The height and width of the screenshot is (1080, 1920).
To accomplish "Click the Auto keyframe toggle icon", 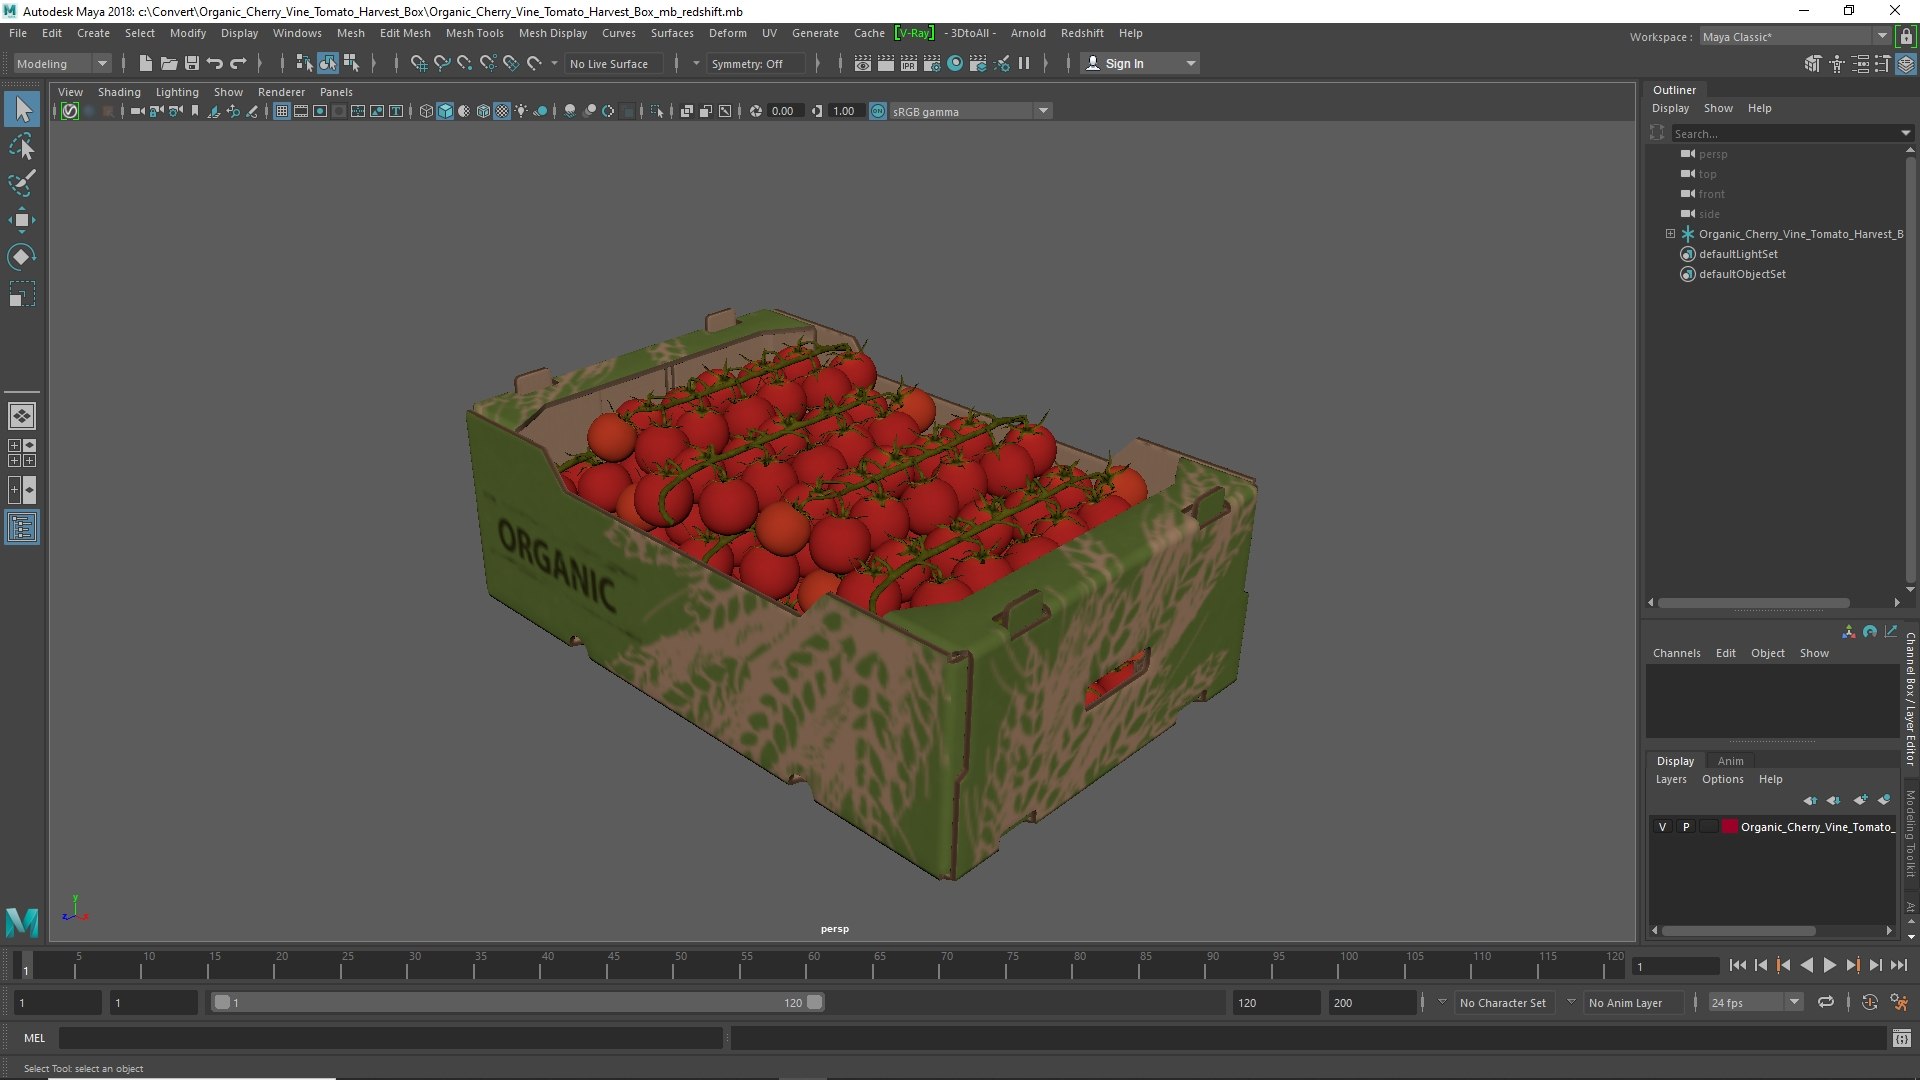I will pos(1869,1002).
